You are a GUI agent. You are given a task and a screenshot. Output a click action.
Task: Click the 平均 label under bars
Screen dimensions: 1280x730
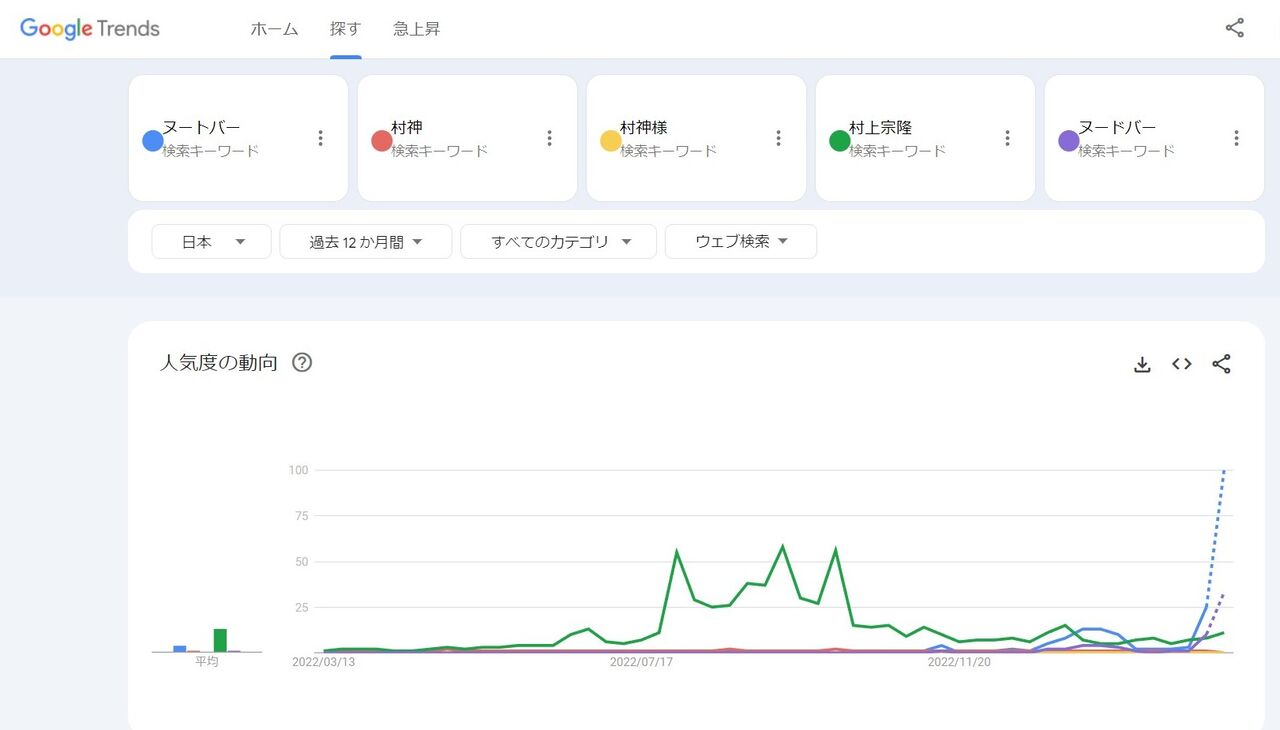206,662
